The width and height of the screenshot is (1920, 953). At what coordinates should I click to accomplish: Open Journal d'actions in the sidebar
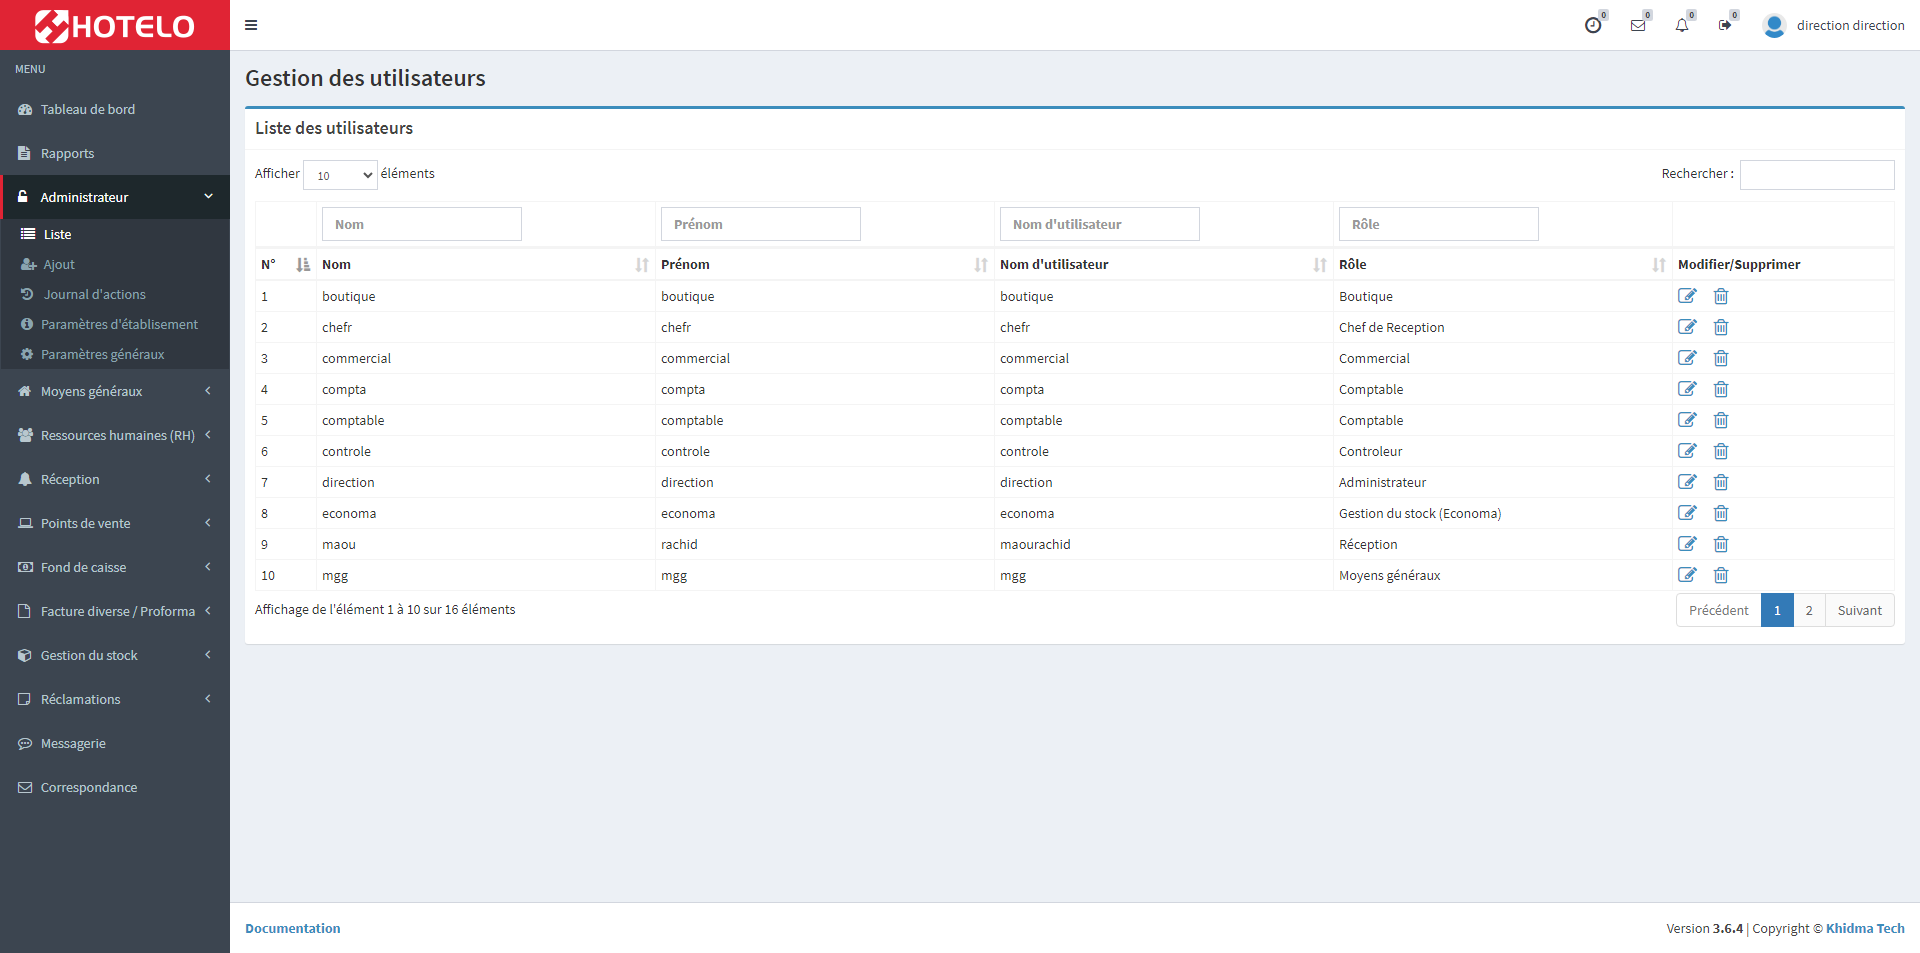pyautogui.click(x=94, y=294)
